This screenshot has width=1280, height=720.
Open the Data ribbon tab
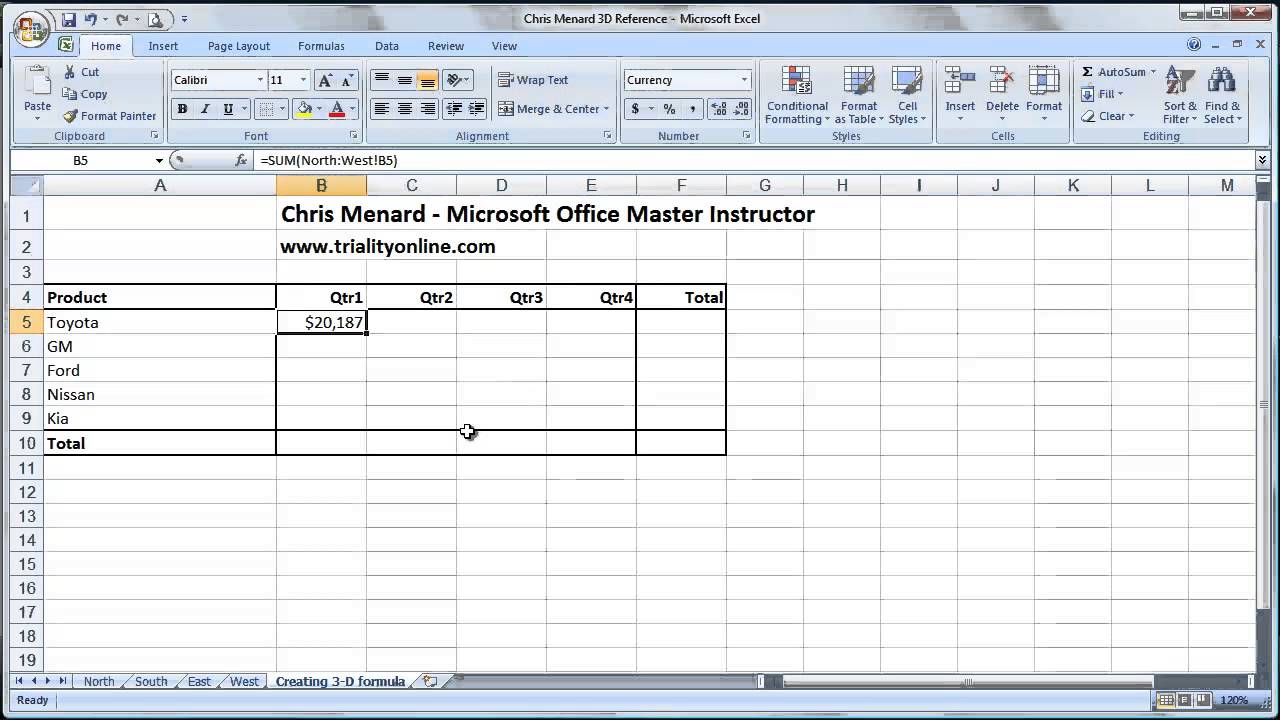tap(387, 46)
